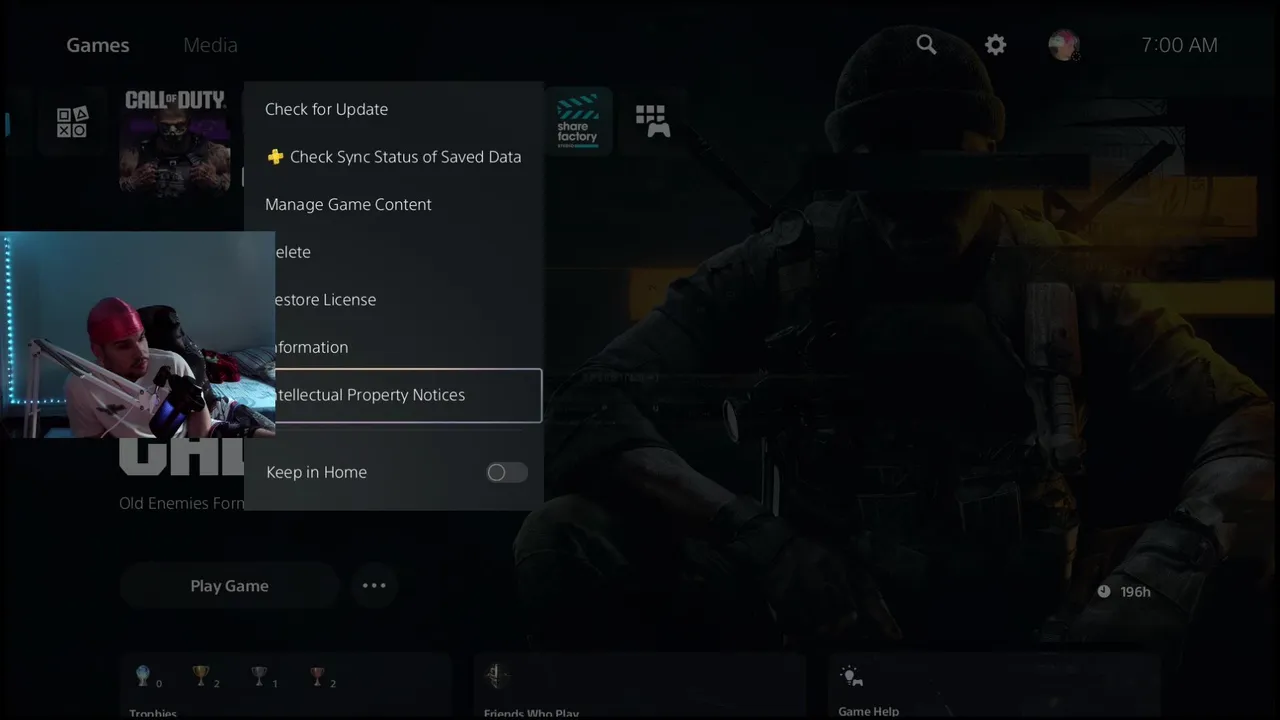Open the Settings gear icon

[995, 45]
